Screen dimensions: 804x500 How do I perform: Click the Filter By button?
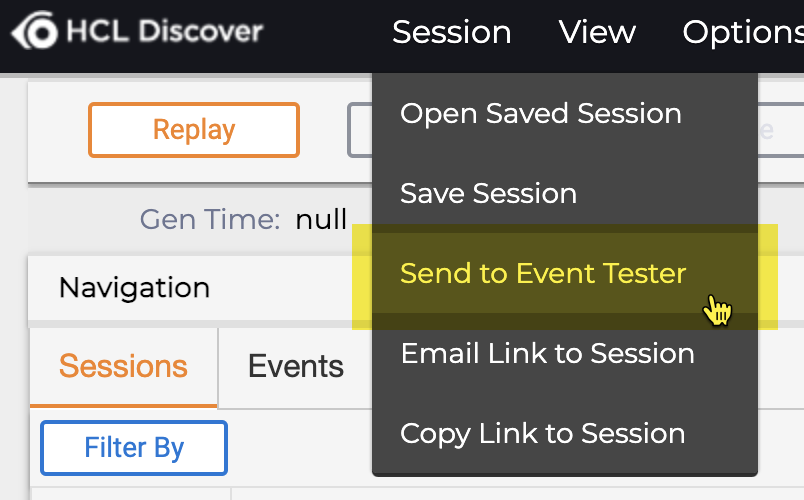(x=134, y=447)
